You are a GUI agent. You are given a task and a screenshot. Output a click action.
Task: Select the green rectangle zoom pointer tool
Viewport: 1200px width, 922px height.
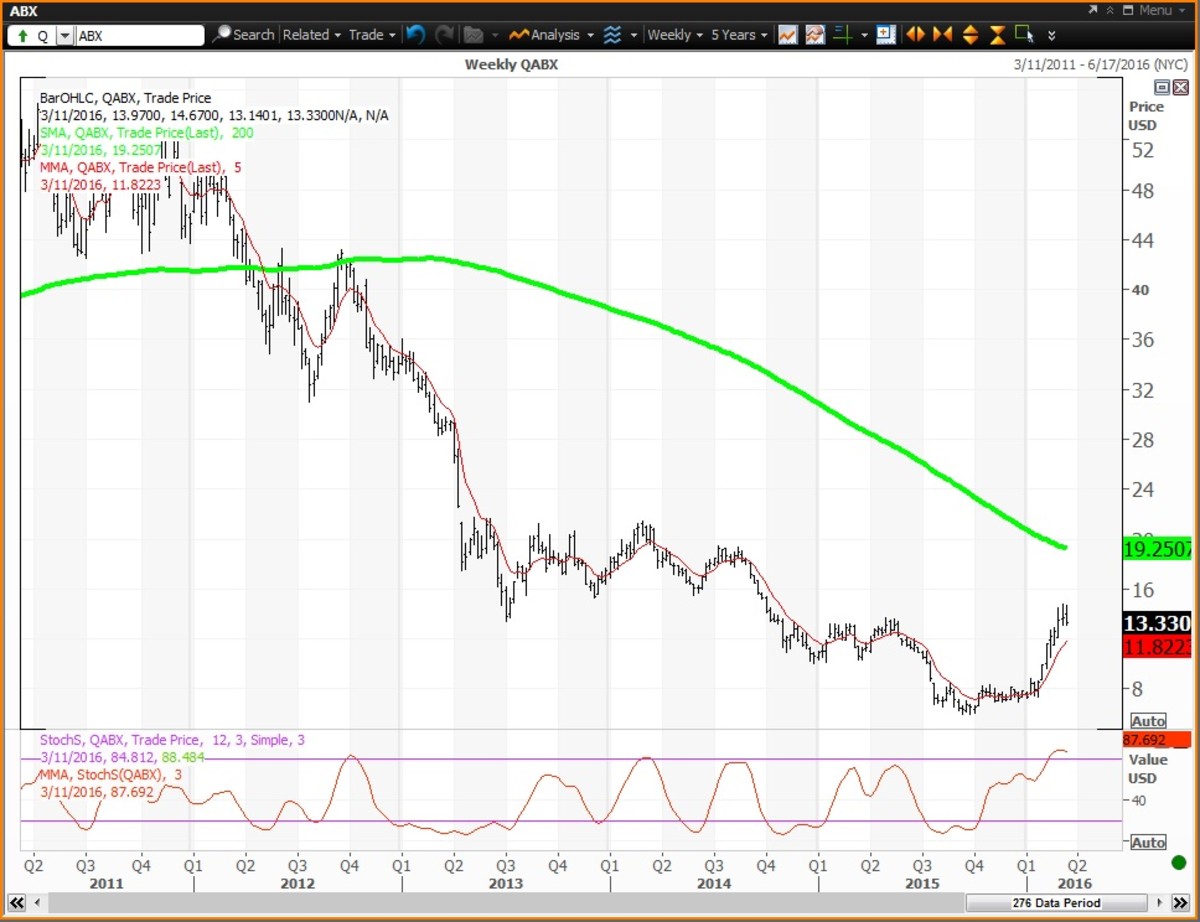click(x=1024, y=35)
